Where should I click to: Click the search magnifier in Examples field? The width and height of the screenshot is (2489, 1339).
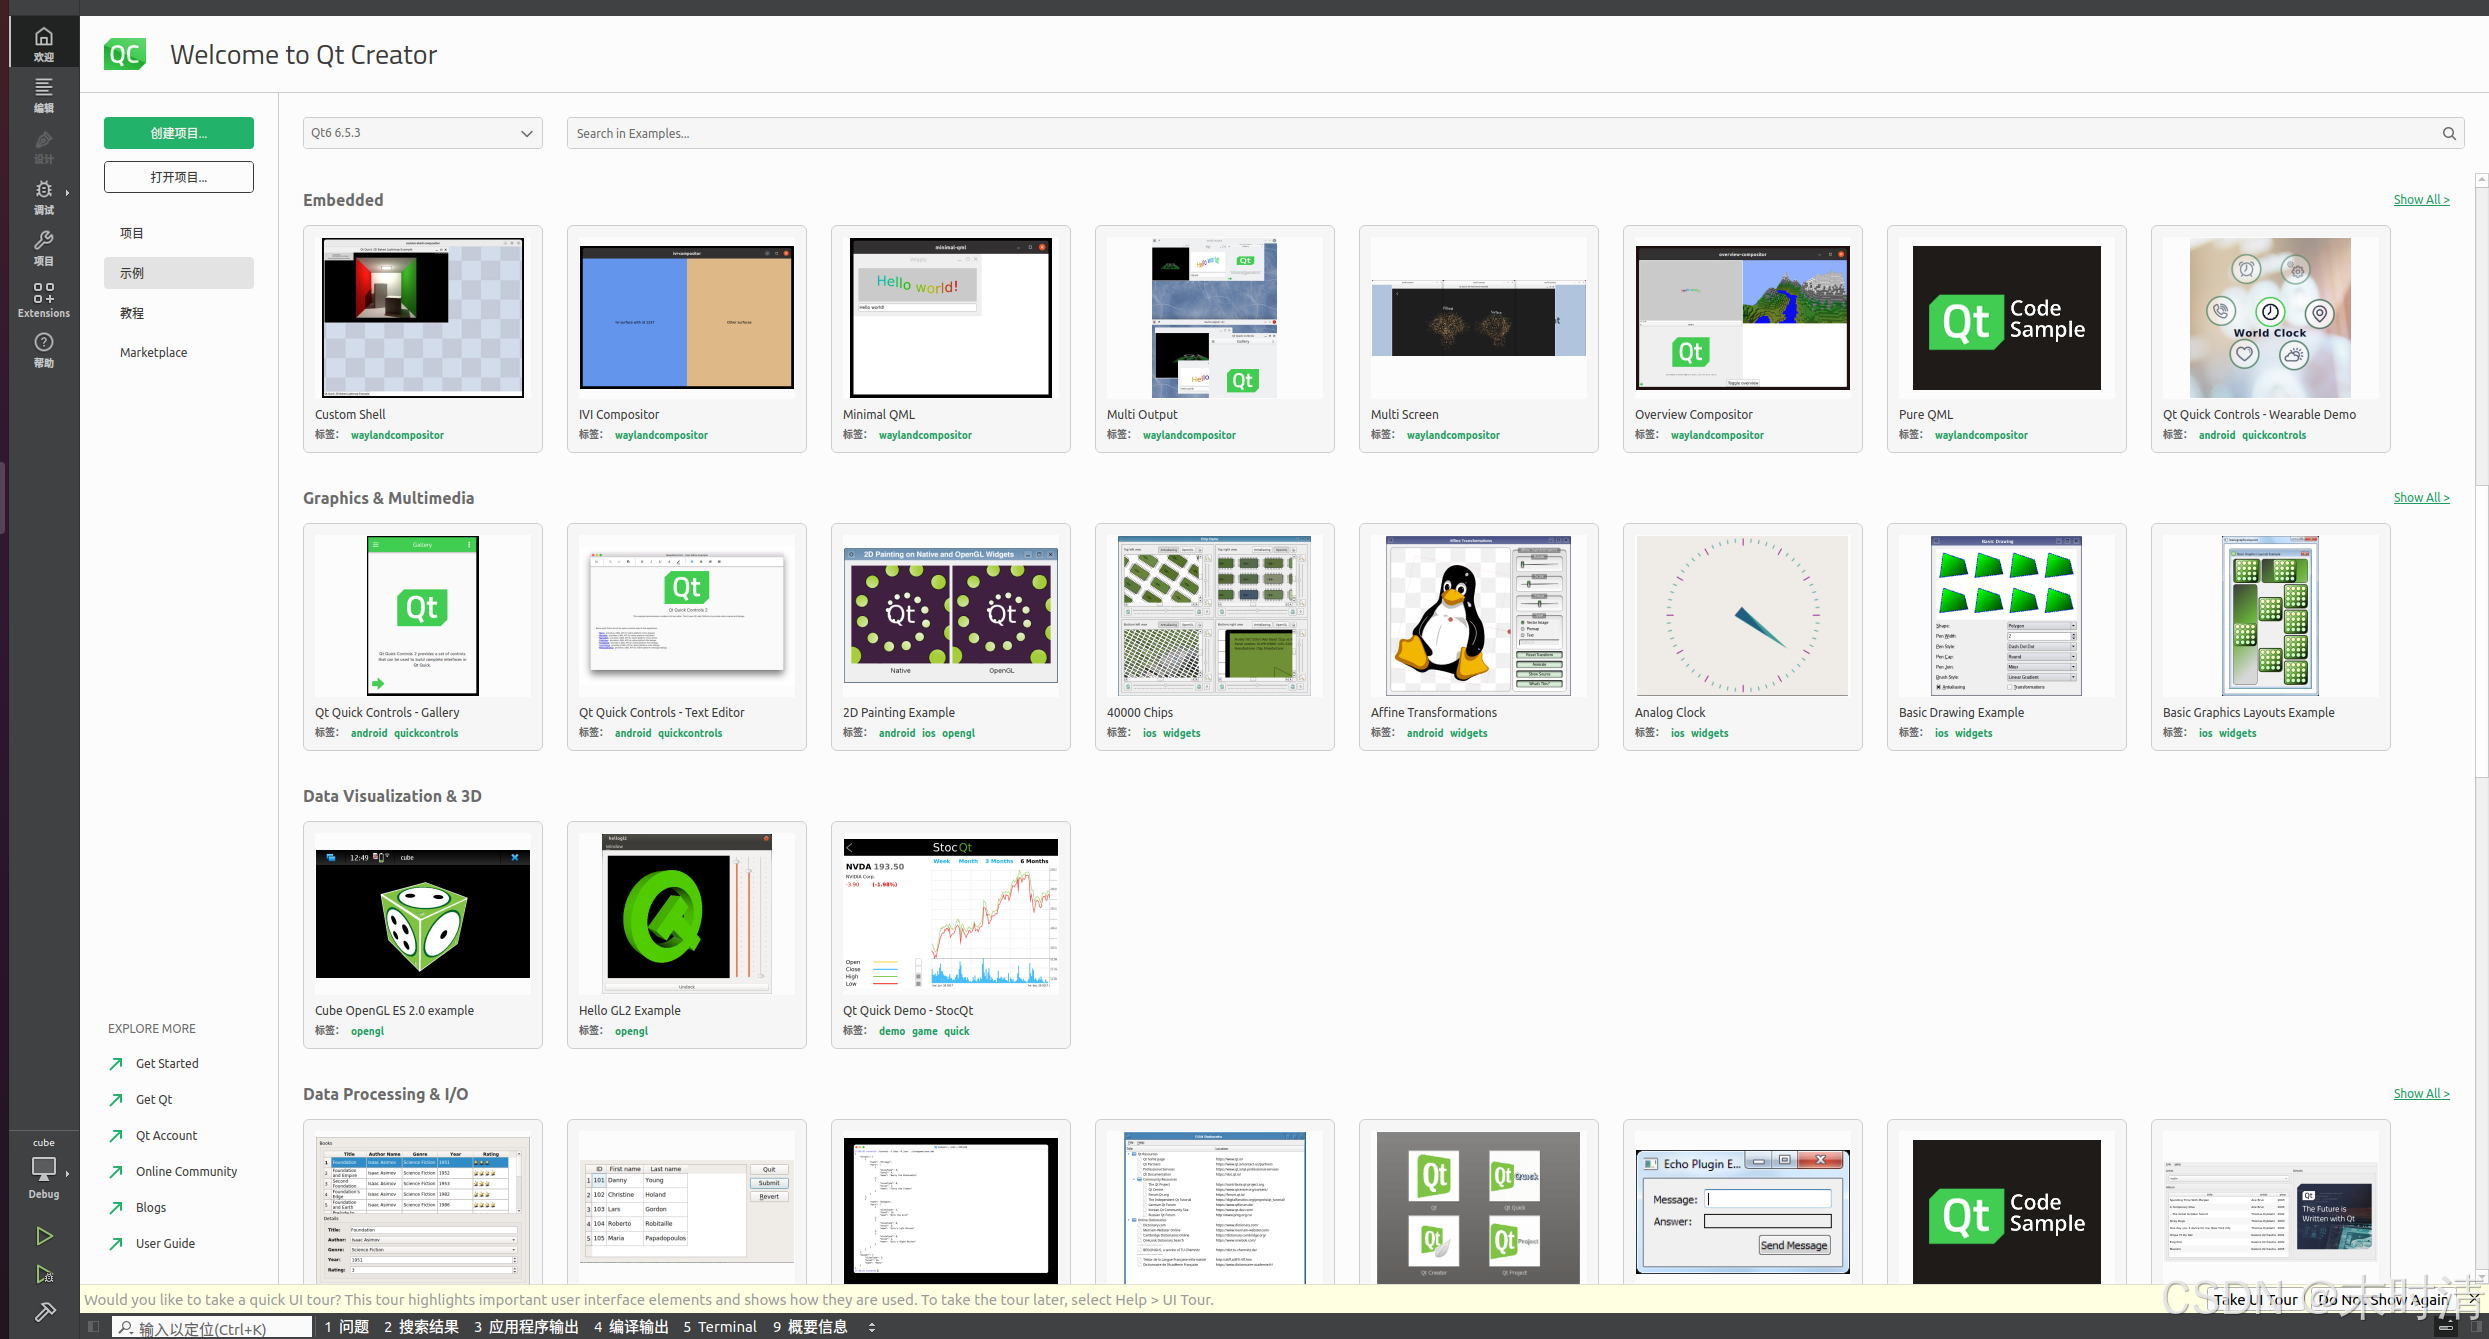coord(2449,133)
